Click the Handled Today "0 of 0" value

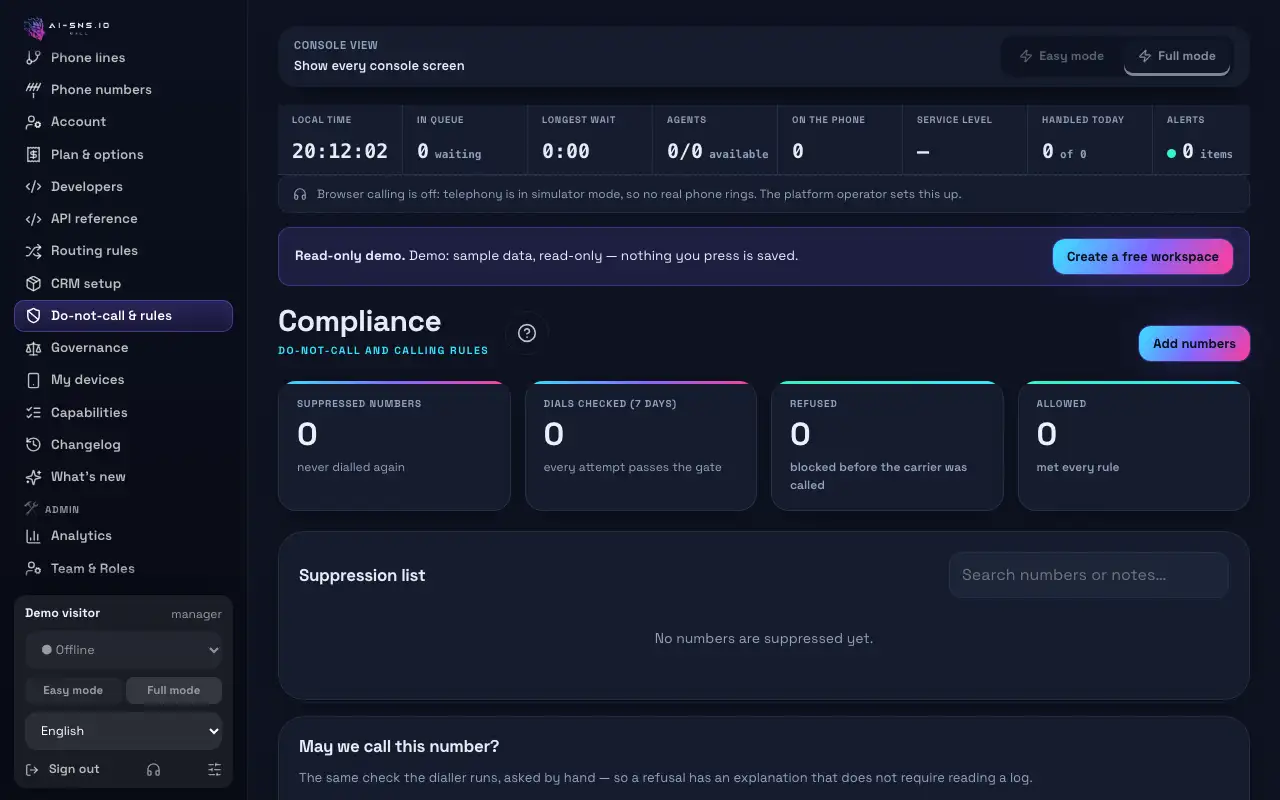tap(1064, 152)
